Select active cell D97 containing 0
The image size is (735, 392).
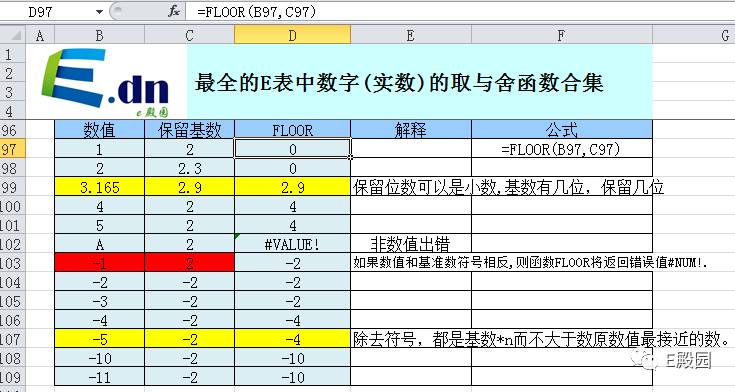coord(292,149)
